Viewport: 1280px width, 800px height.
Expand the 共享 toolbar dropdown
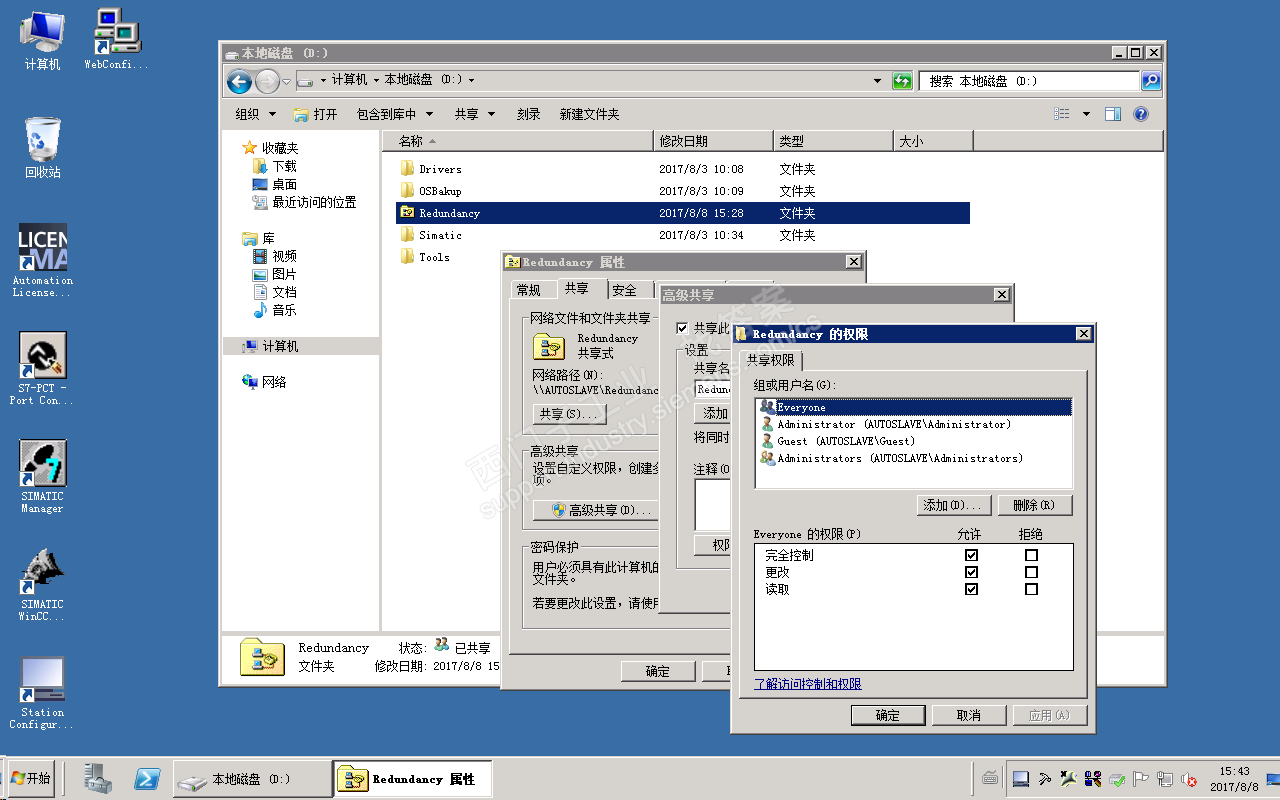tap(474, 114)
